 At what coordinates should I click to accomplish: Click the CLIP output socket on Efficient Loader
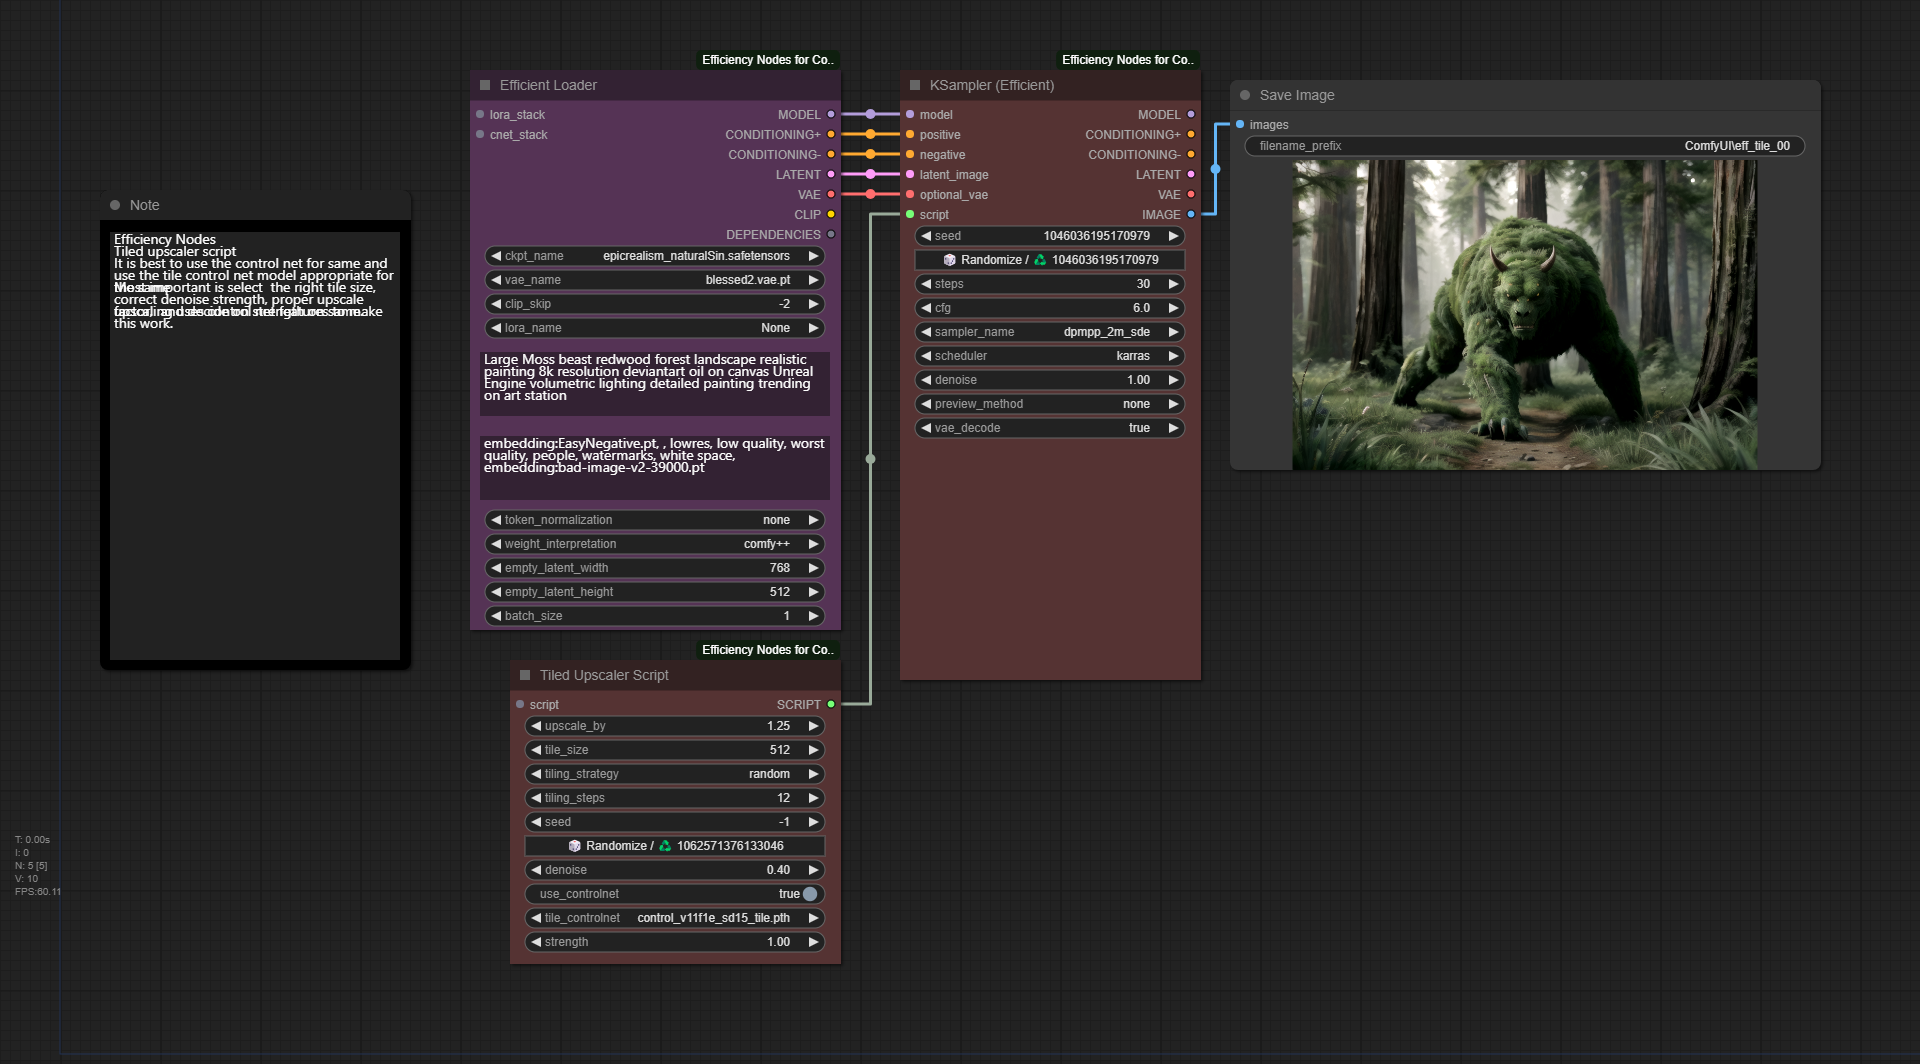click(x=831, y=215)
